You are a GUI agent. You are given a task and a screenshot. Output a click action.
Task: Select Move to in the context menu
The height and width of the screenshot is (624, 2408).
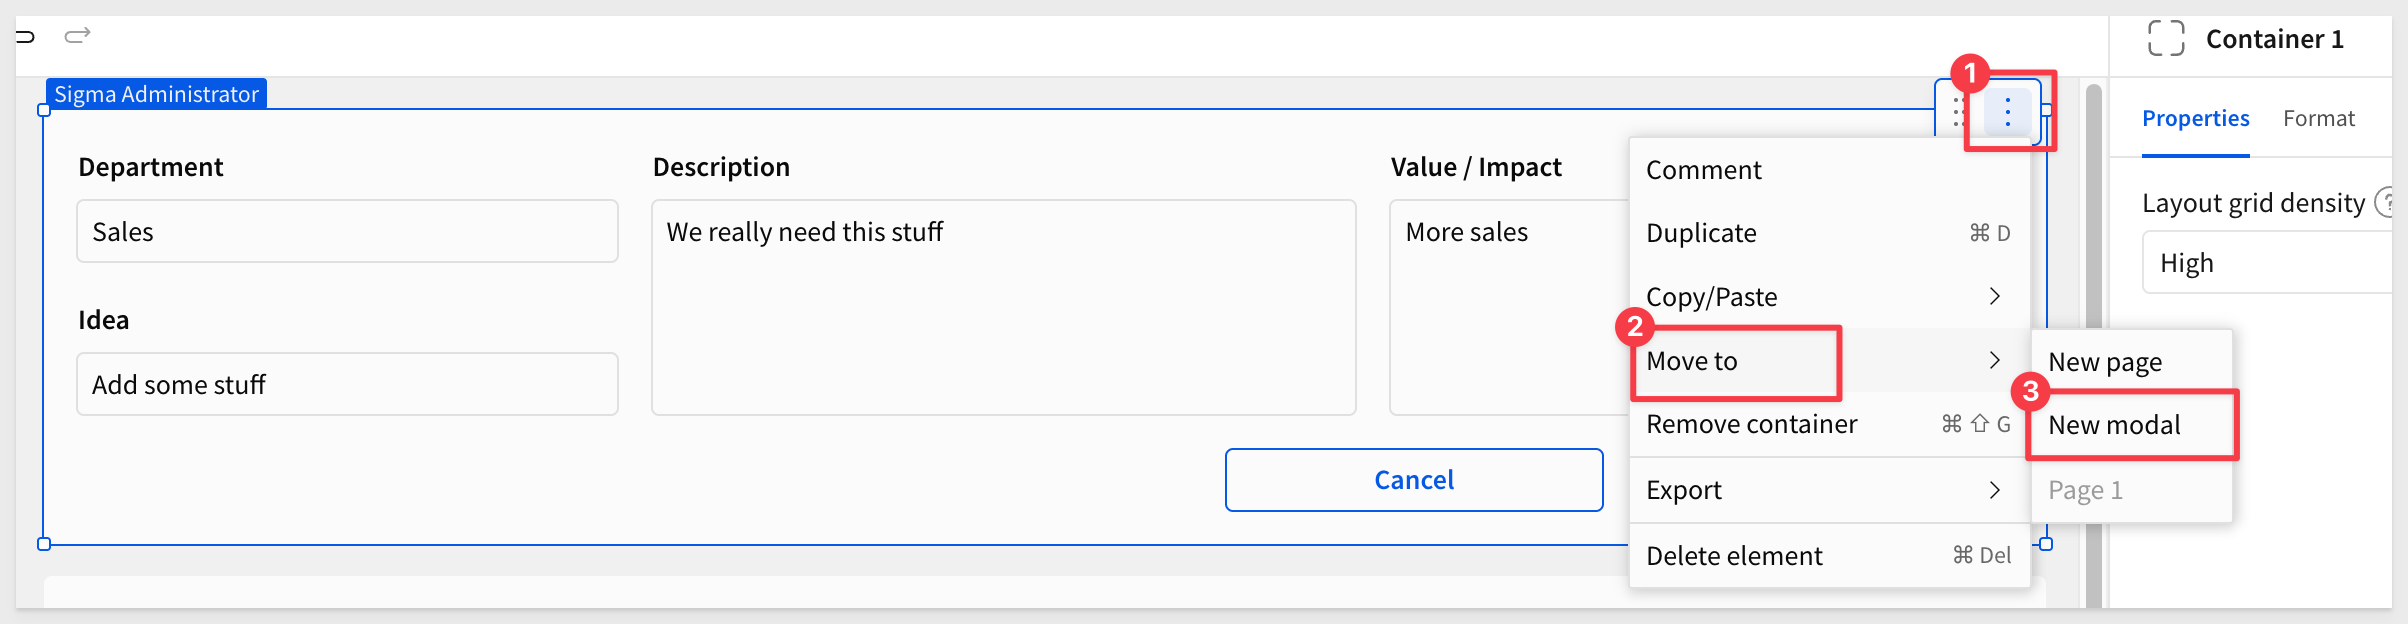pos(1829,360)
